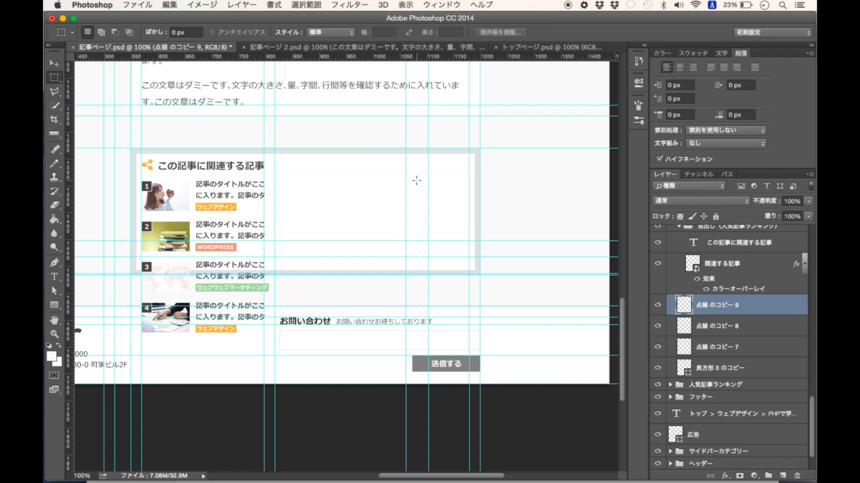Hide the 関連する記事 layer
Screen dimensions: 860x483
(658, 263)
